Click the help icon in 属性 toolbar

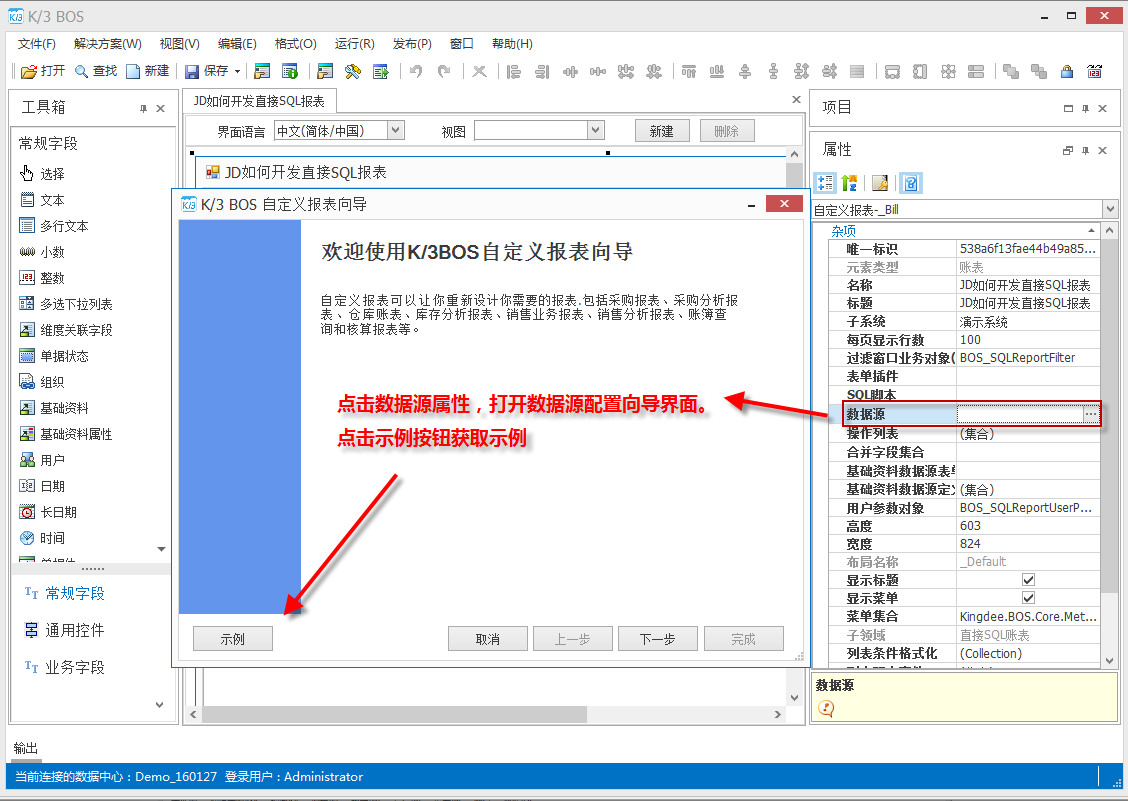[911, 183]
